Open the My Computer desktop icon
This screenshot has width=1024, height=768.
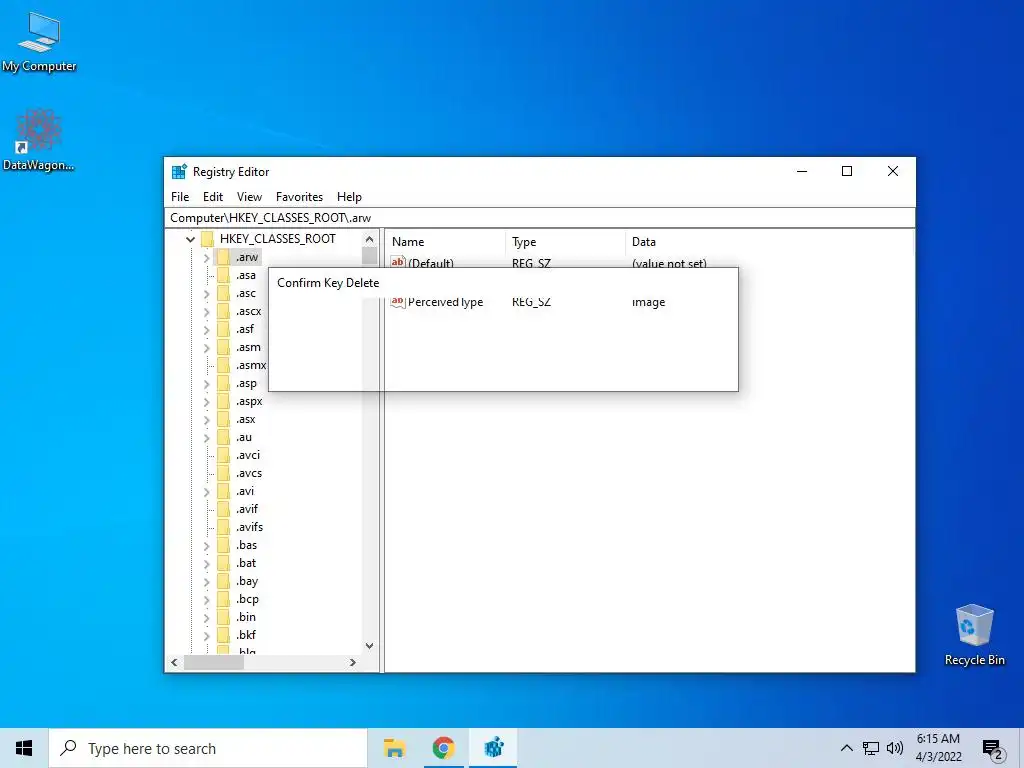click(39, 42)
